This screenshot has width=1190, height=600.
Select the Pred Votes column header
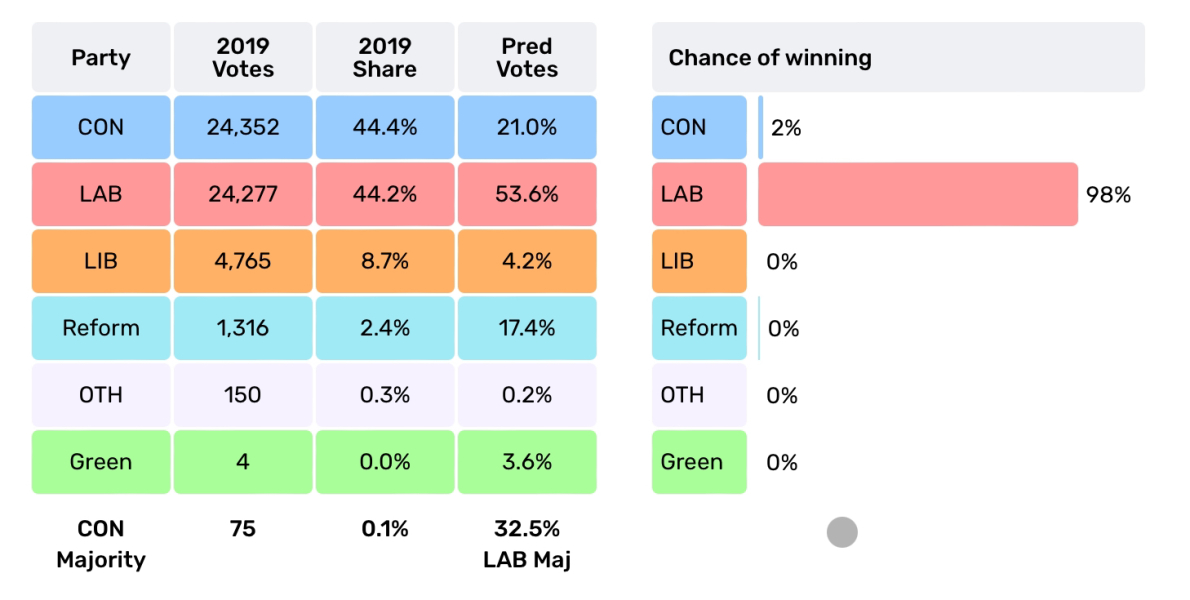click(527, 57)
